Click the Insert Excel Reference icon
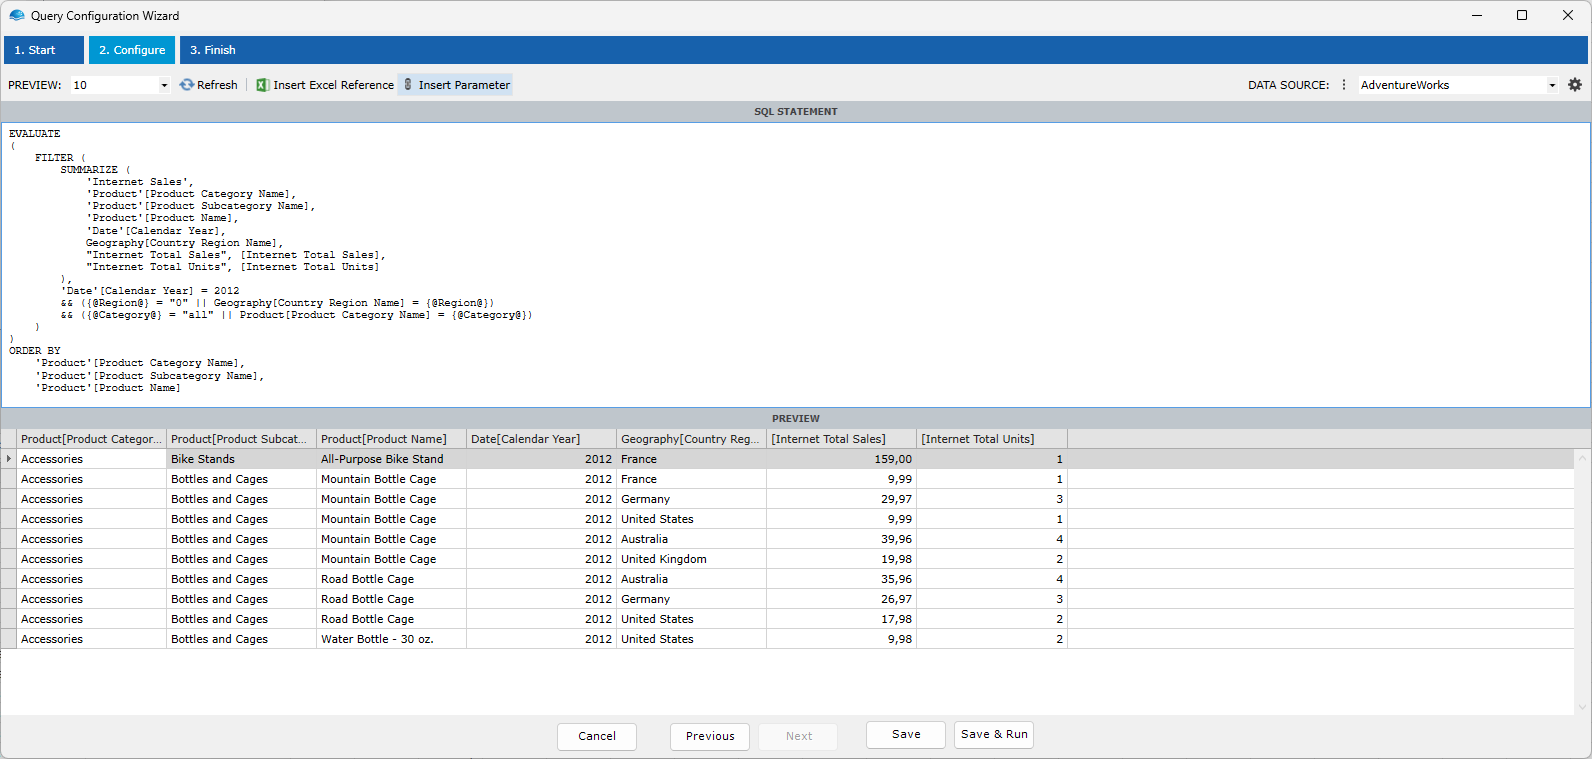Image resolution: width=1592 pixels, height=759 pixels. coord(263,85)
